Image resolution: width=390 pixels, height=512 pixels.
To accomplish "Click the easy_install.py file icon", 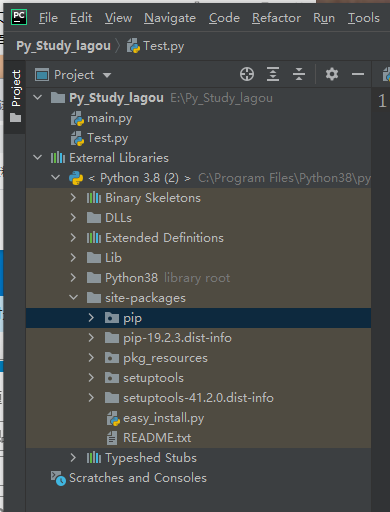I will coord(113,418).
